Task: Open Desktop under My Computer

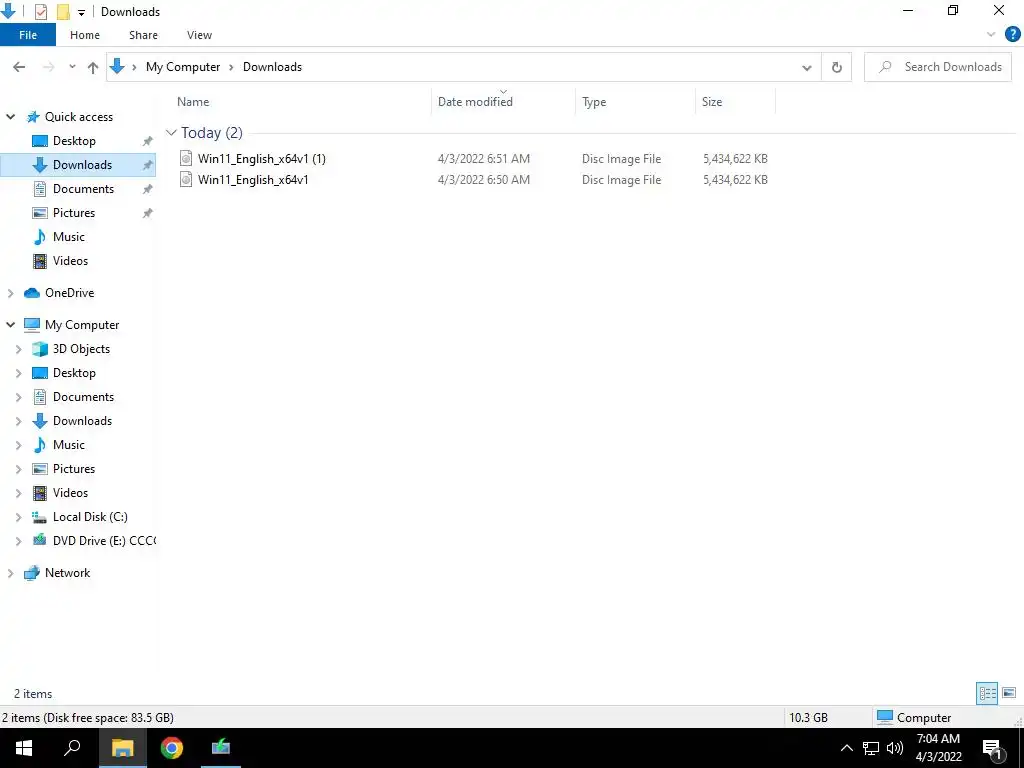Action: pyautogui.click(x=74, y=373)
